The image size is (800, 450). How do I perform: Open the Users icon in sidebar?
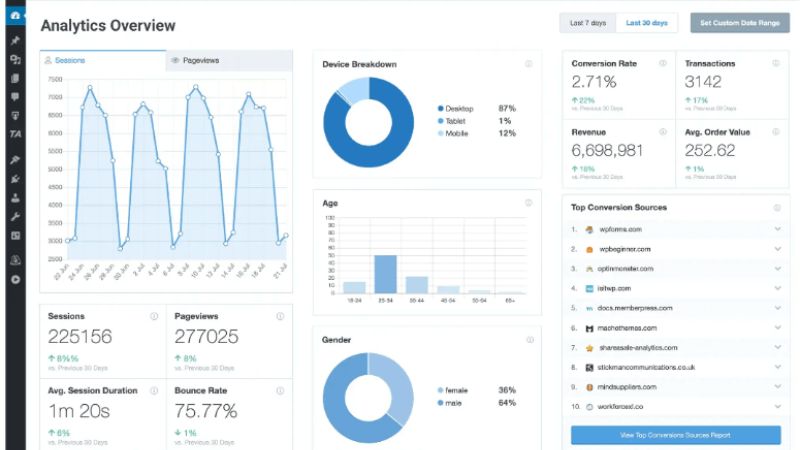[x=14, y=197]
